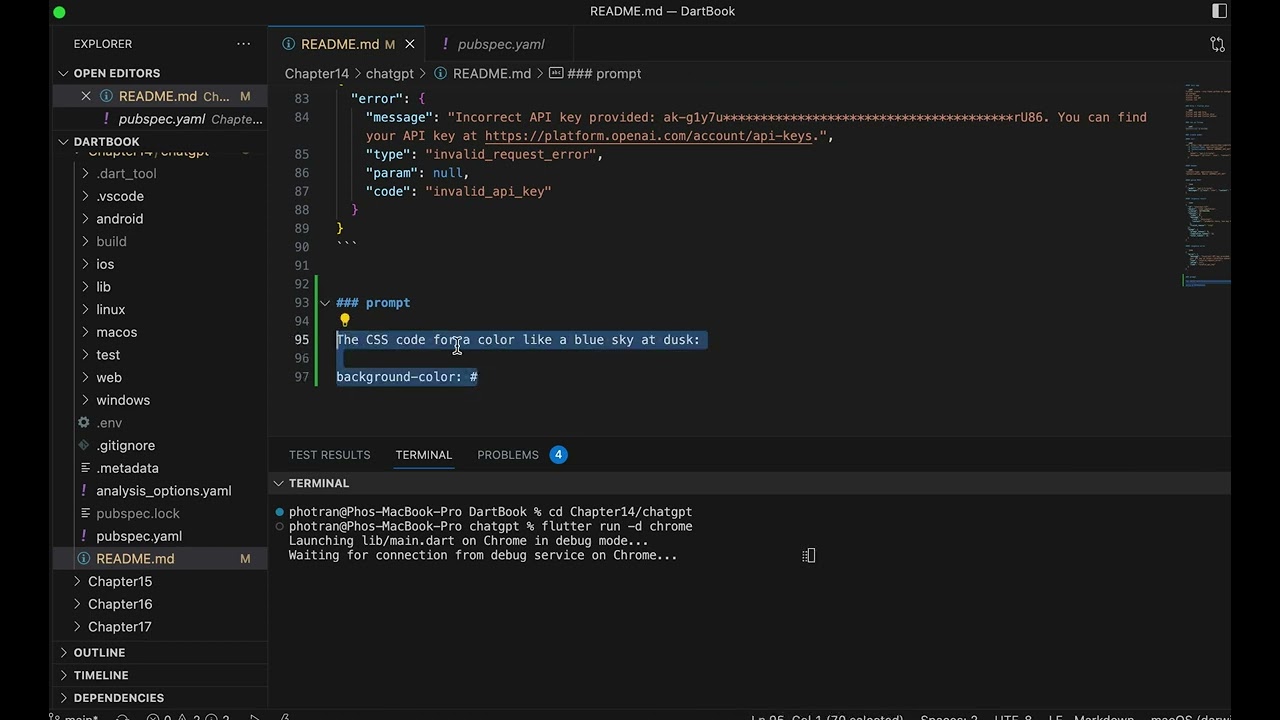Viewport: 1280px width, 720px height.
Task: Switch to the pubspec.yaml editor tab
Action: point(501,44)
